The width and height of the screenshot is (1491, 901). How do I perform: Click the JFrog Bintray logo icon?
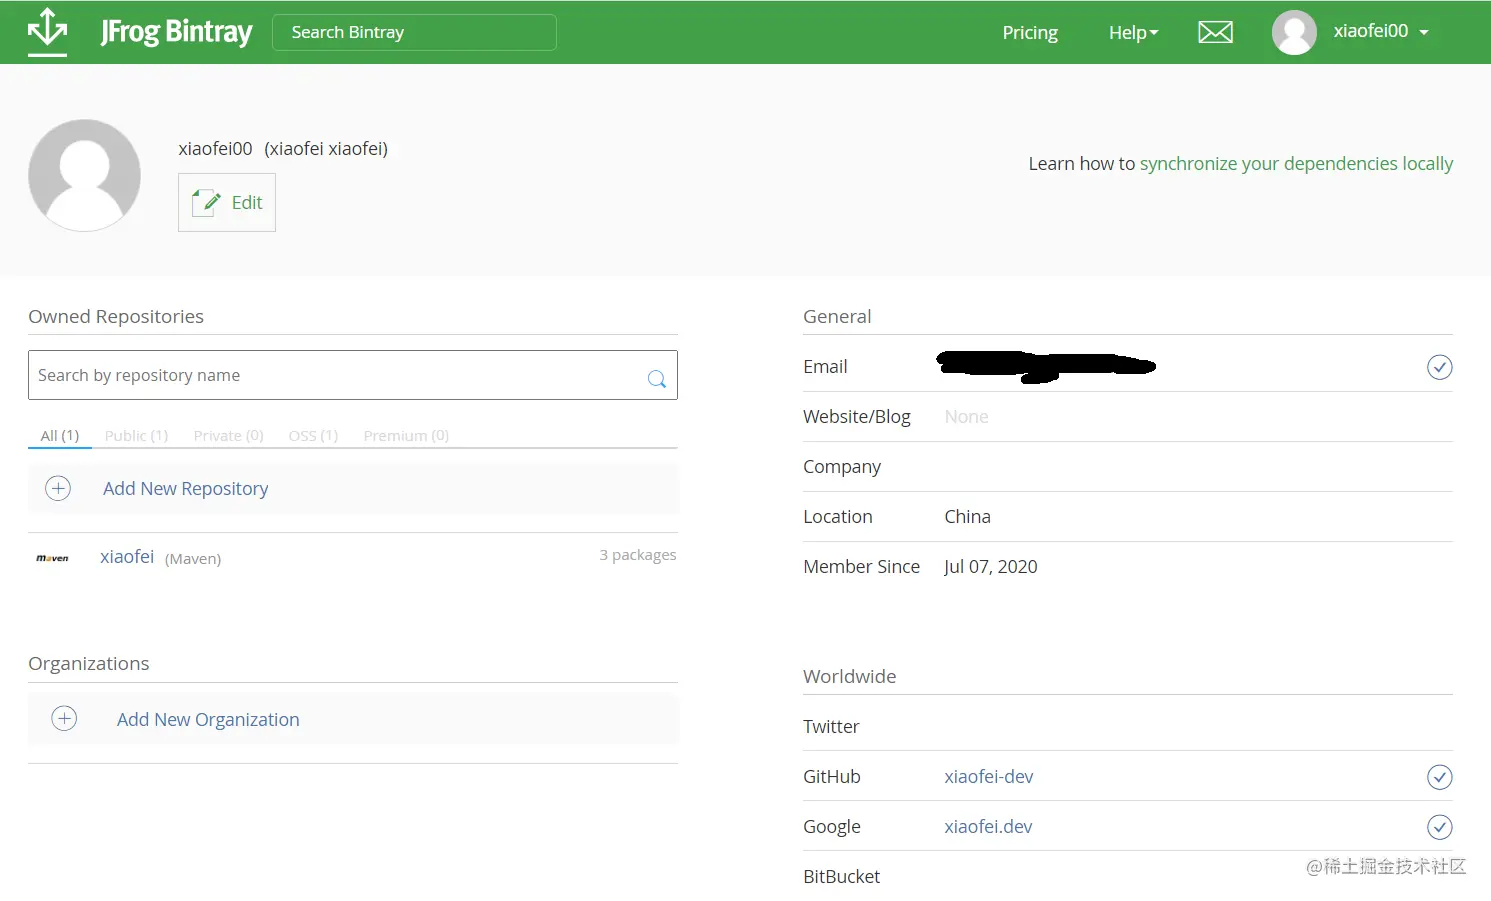(47, 31)
